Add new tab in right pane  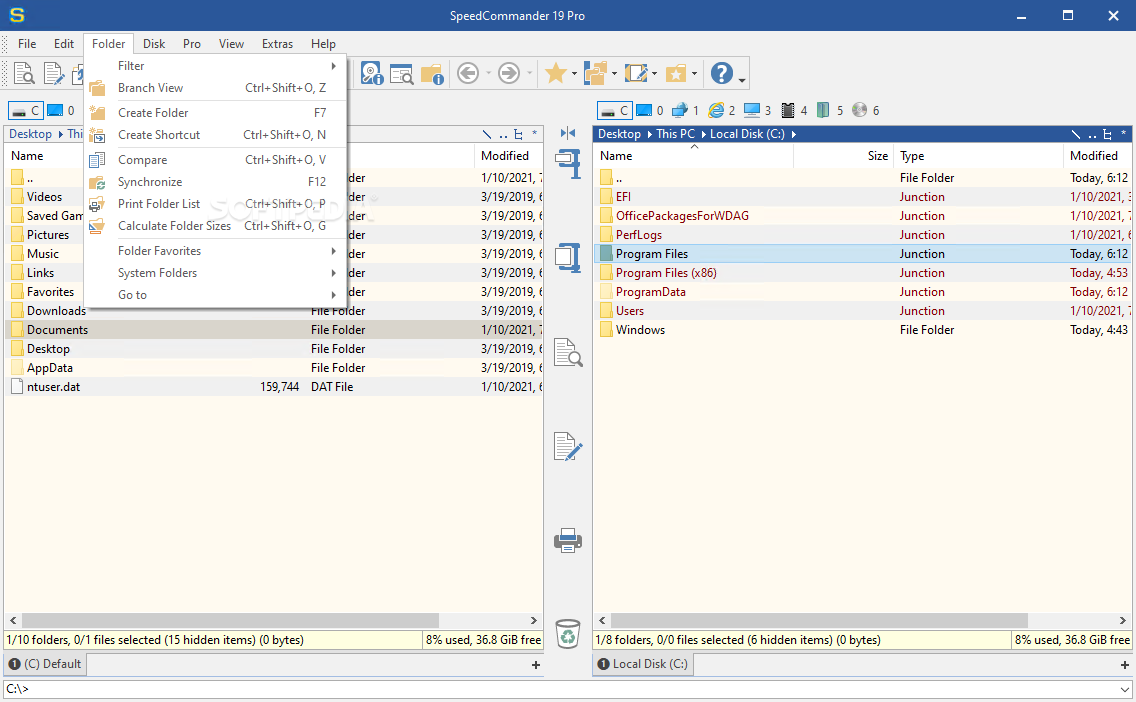(1124, 665)
